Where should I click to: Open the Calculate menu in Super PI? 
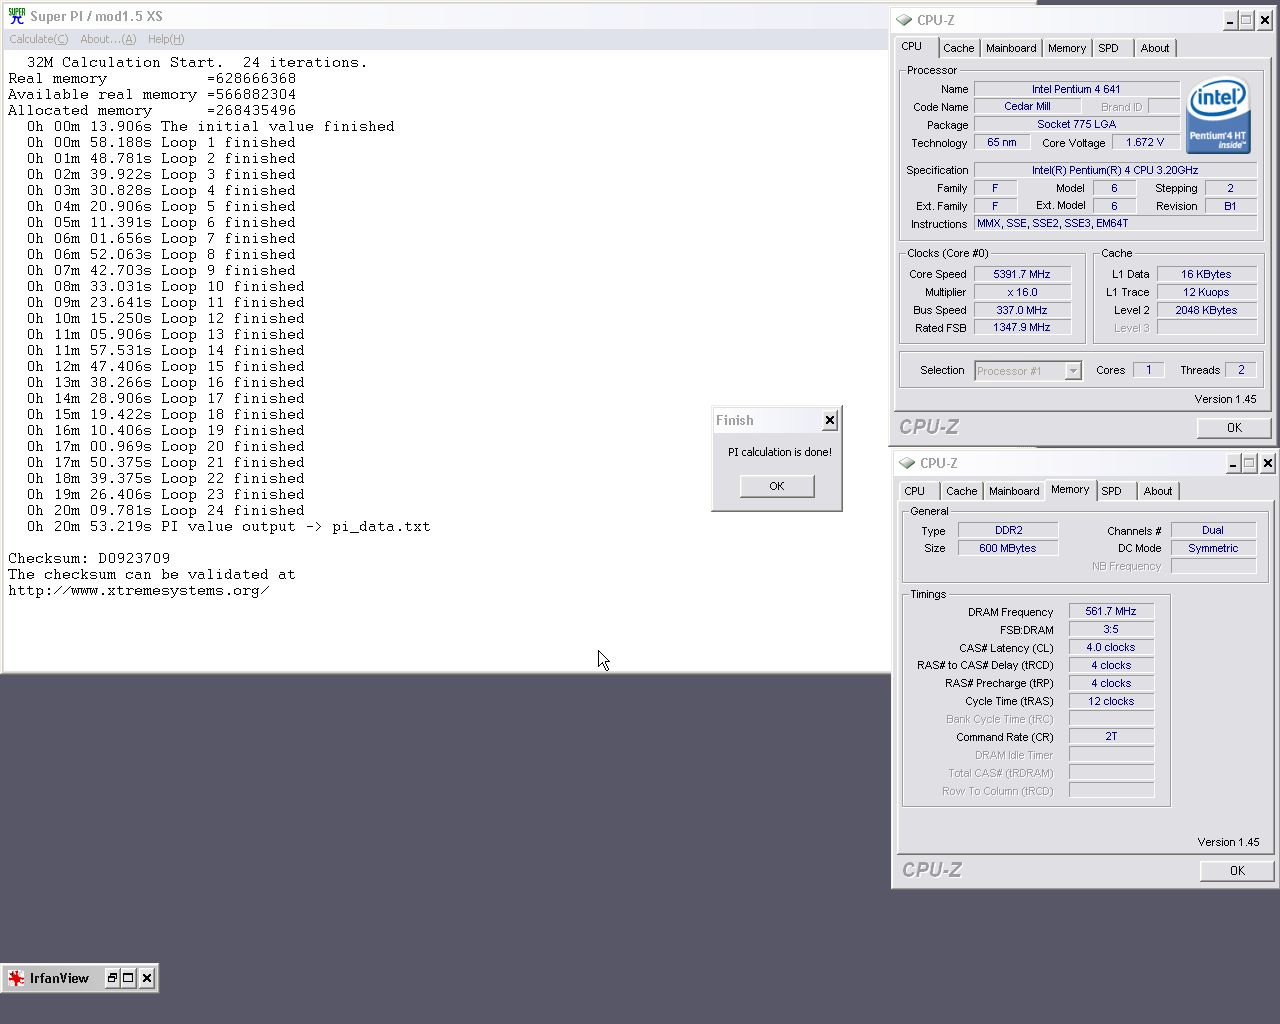pos(38,39)
